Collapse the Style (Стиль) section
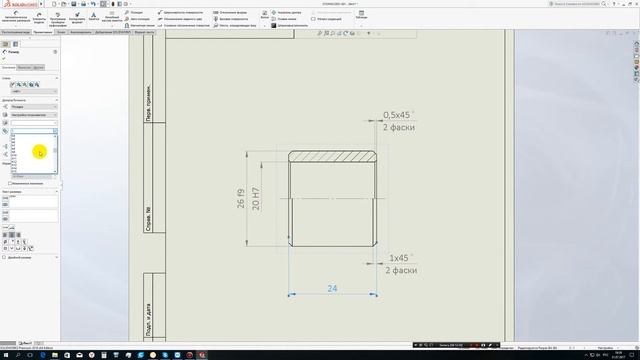 click(56, 78)
